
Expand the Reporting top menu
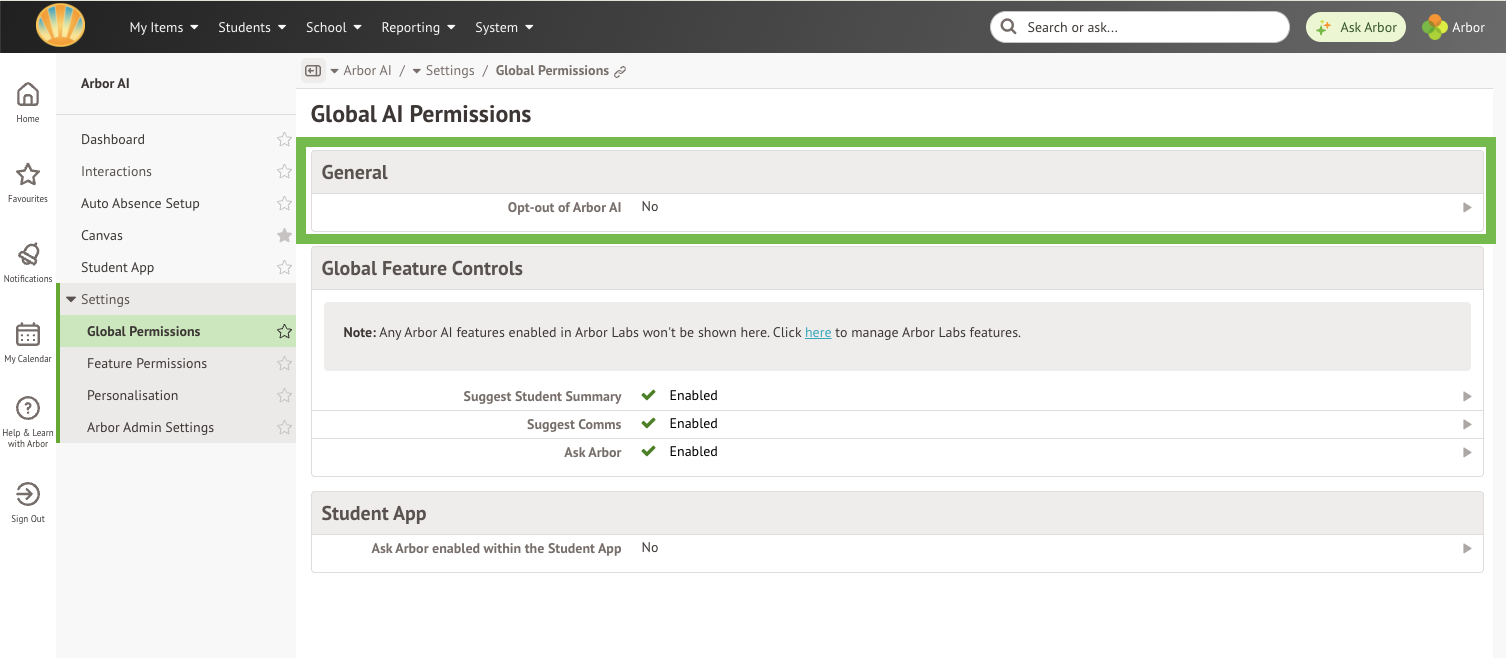point(418,27)
